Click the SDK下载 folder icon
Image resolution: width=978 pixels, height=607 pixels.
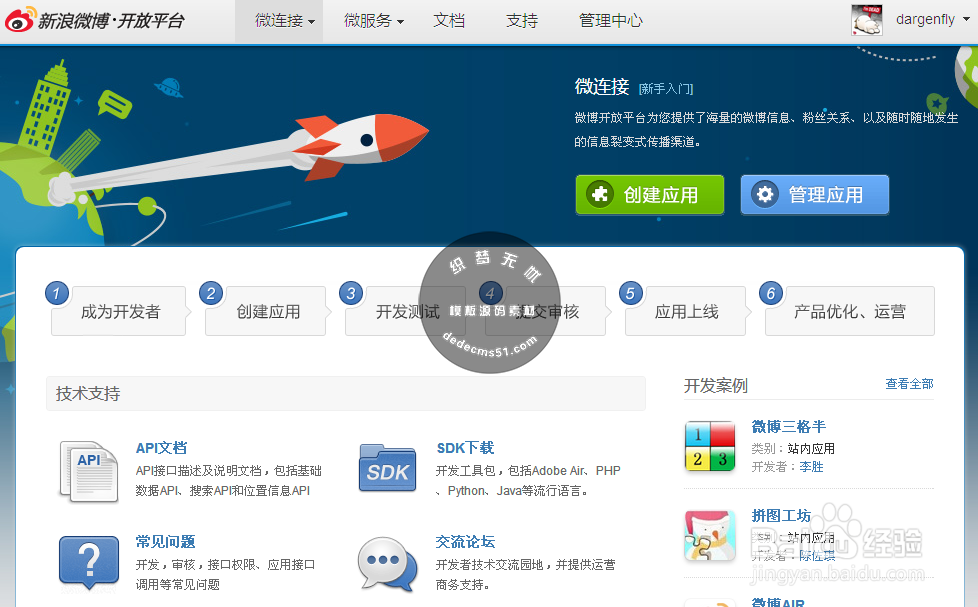(387, 467)
